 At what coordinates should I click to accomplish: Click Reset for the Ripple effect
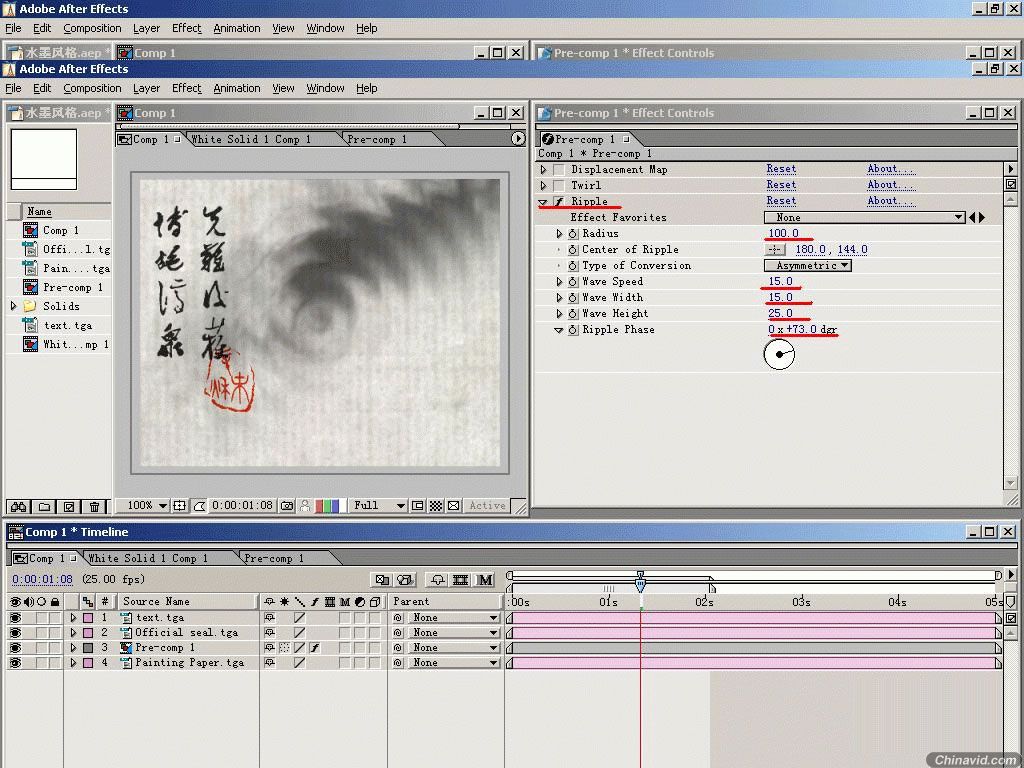point(781,201)
